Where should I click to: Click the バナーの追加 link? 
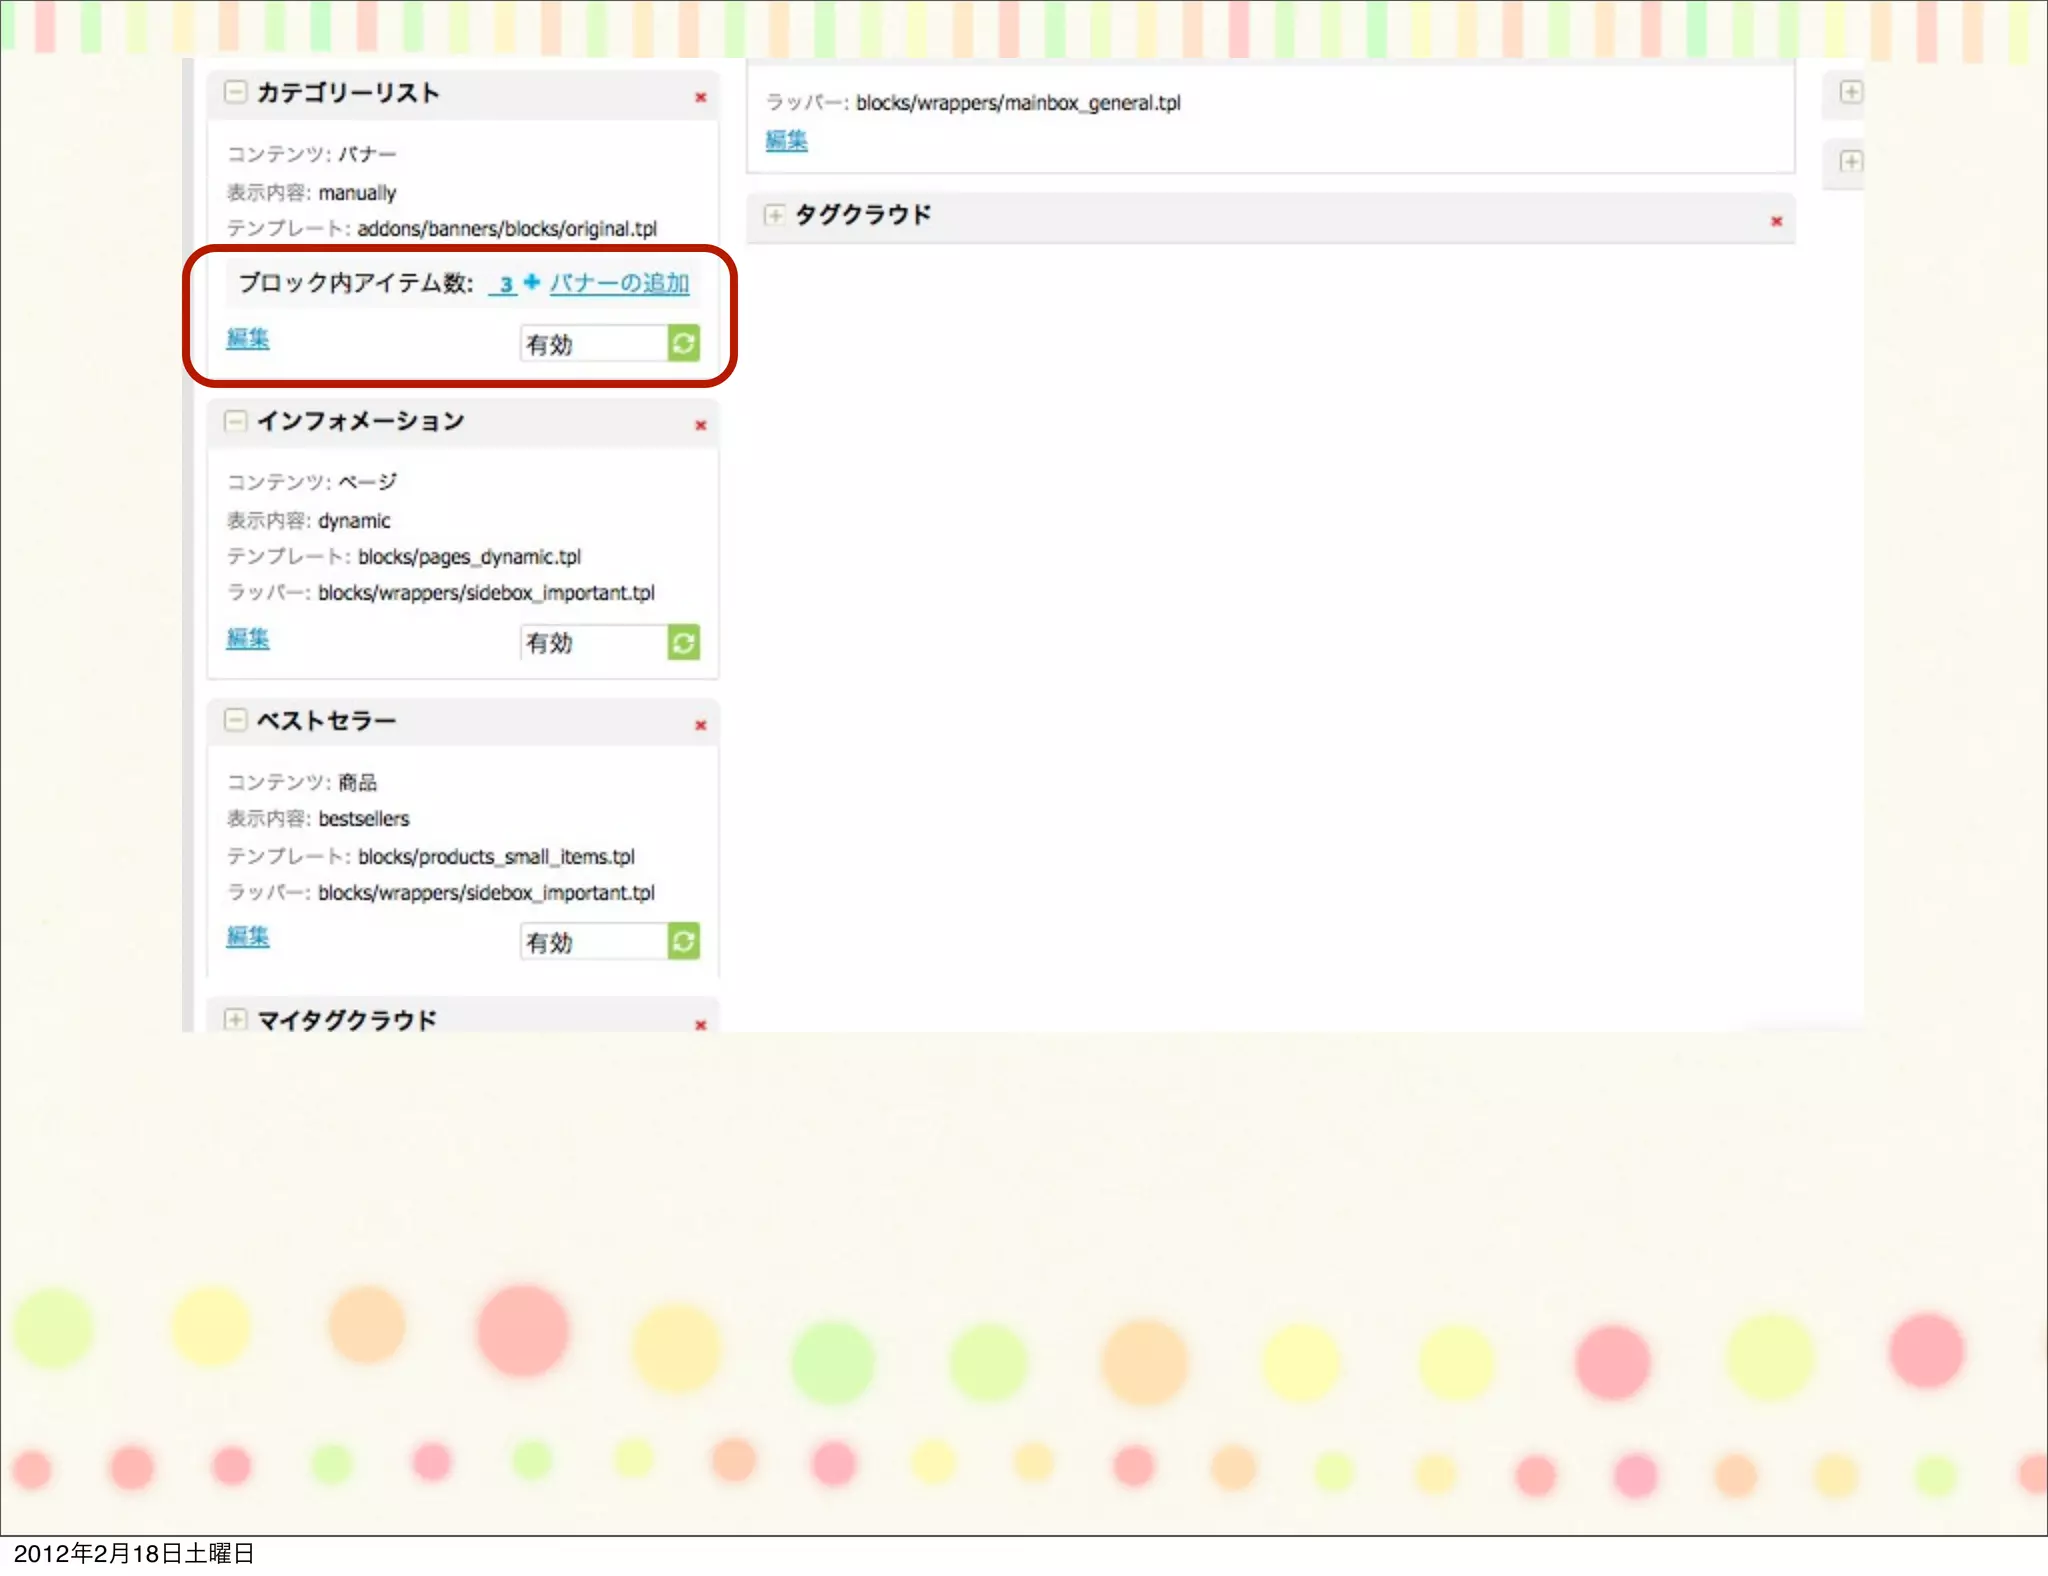click(x=619, y=283)
